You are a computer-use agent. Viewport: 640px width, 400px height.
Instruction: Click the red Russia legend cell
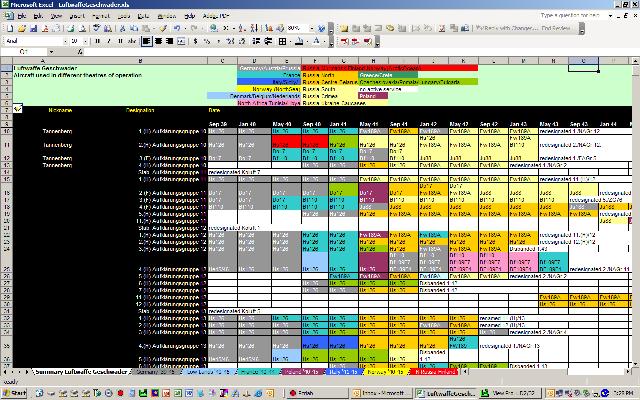pos(389,68)
